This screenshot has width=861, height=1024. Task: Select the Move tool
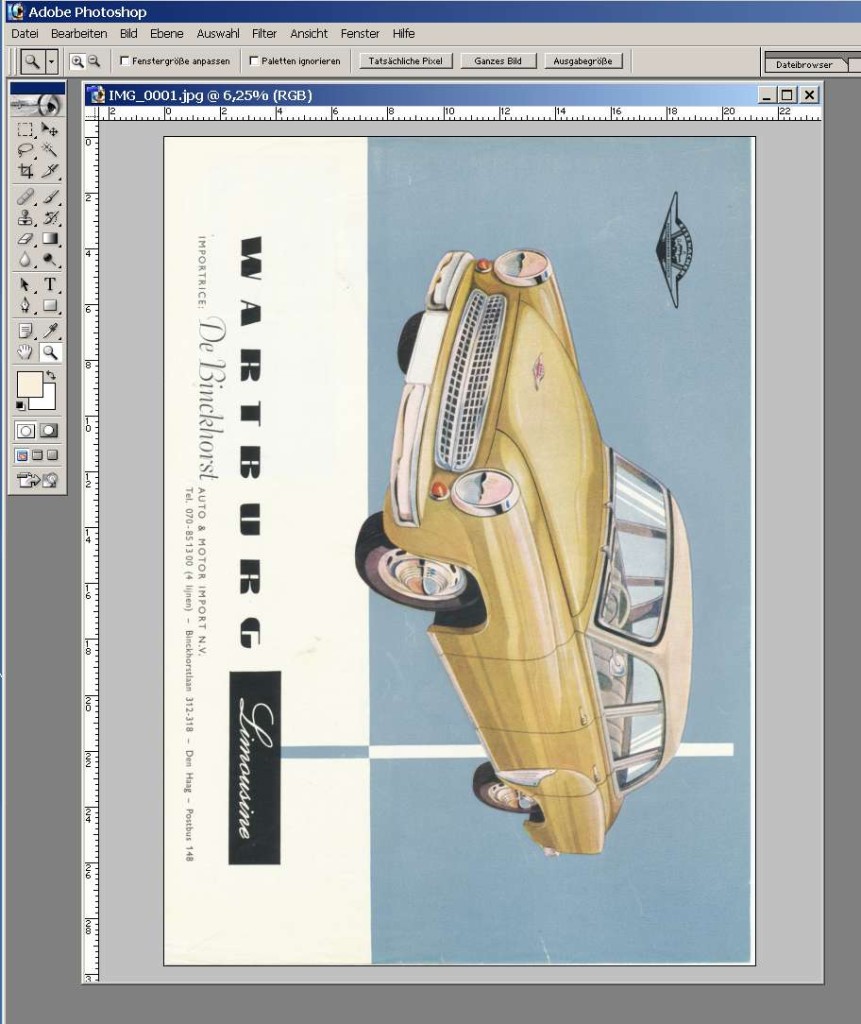[x=50, y=129]
